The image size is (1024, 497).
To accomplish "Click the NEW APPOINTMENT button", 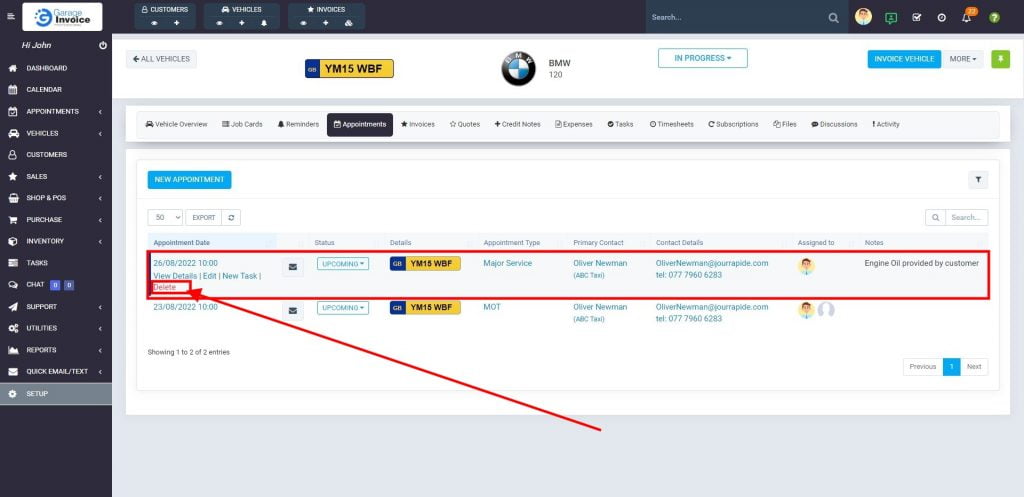I will 189,180.
